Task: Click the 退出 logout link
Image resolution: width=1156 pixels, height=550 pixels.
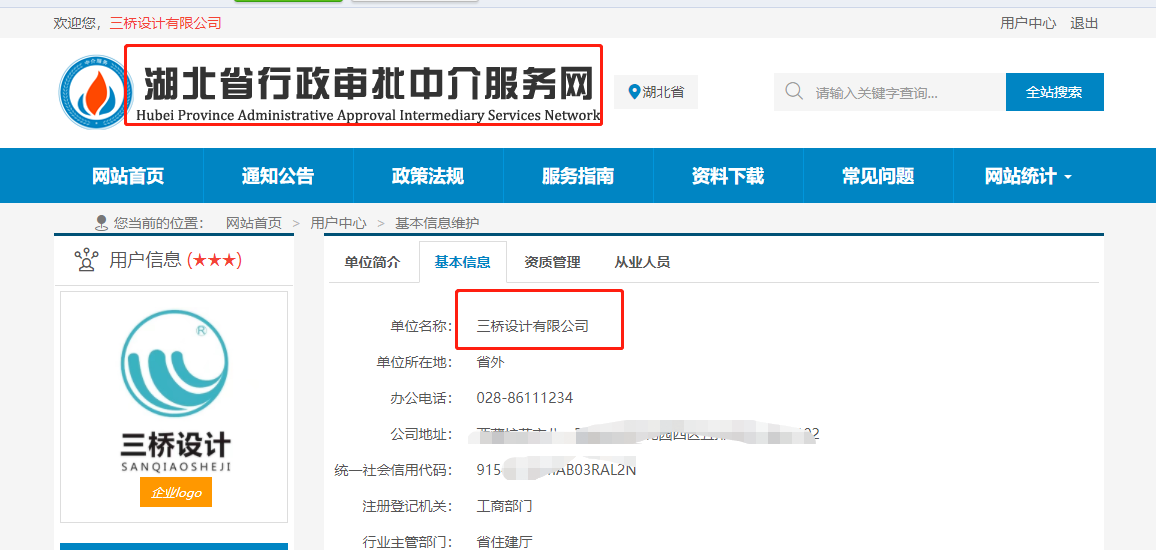Action: (1084, 23)
